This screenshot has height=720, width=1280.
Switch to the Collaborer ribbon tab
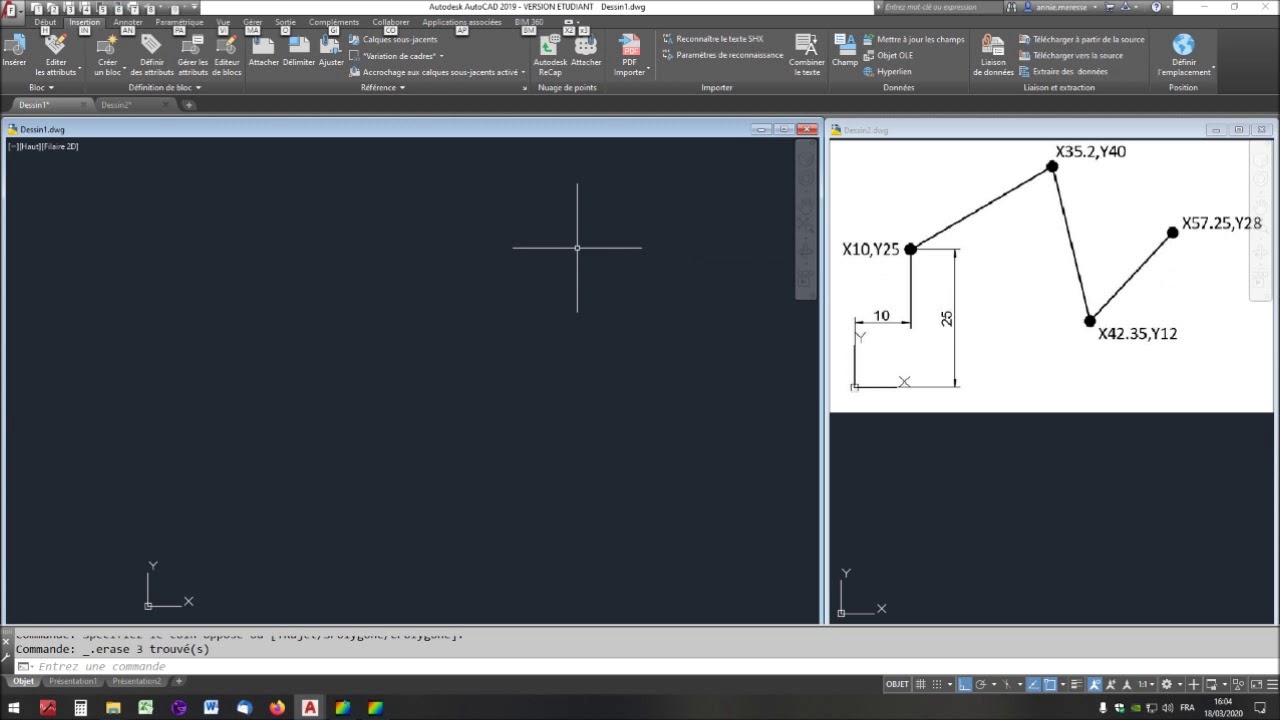pyautogui.click(x=391, y=22)
